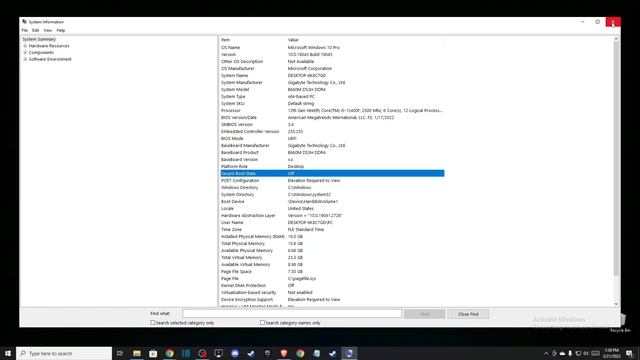
Task: Click the Find button
Action: pos(424,314)
